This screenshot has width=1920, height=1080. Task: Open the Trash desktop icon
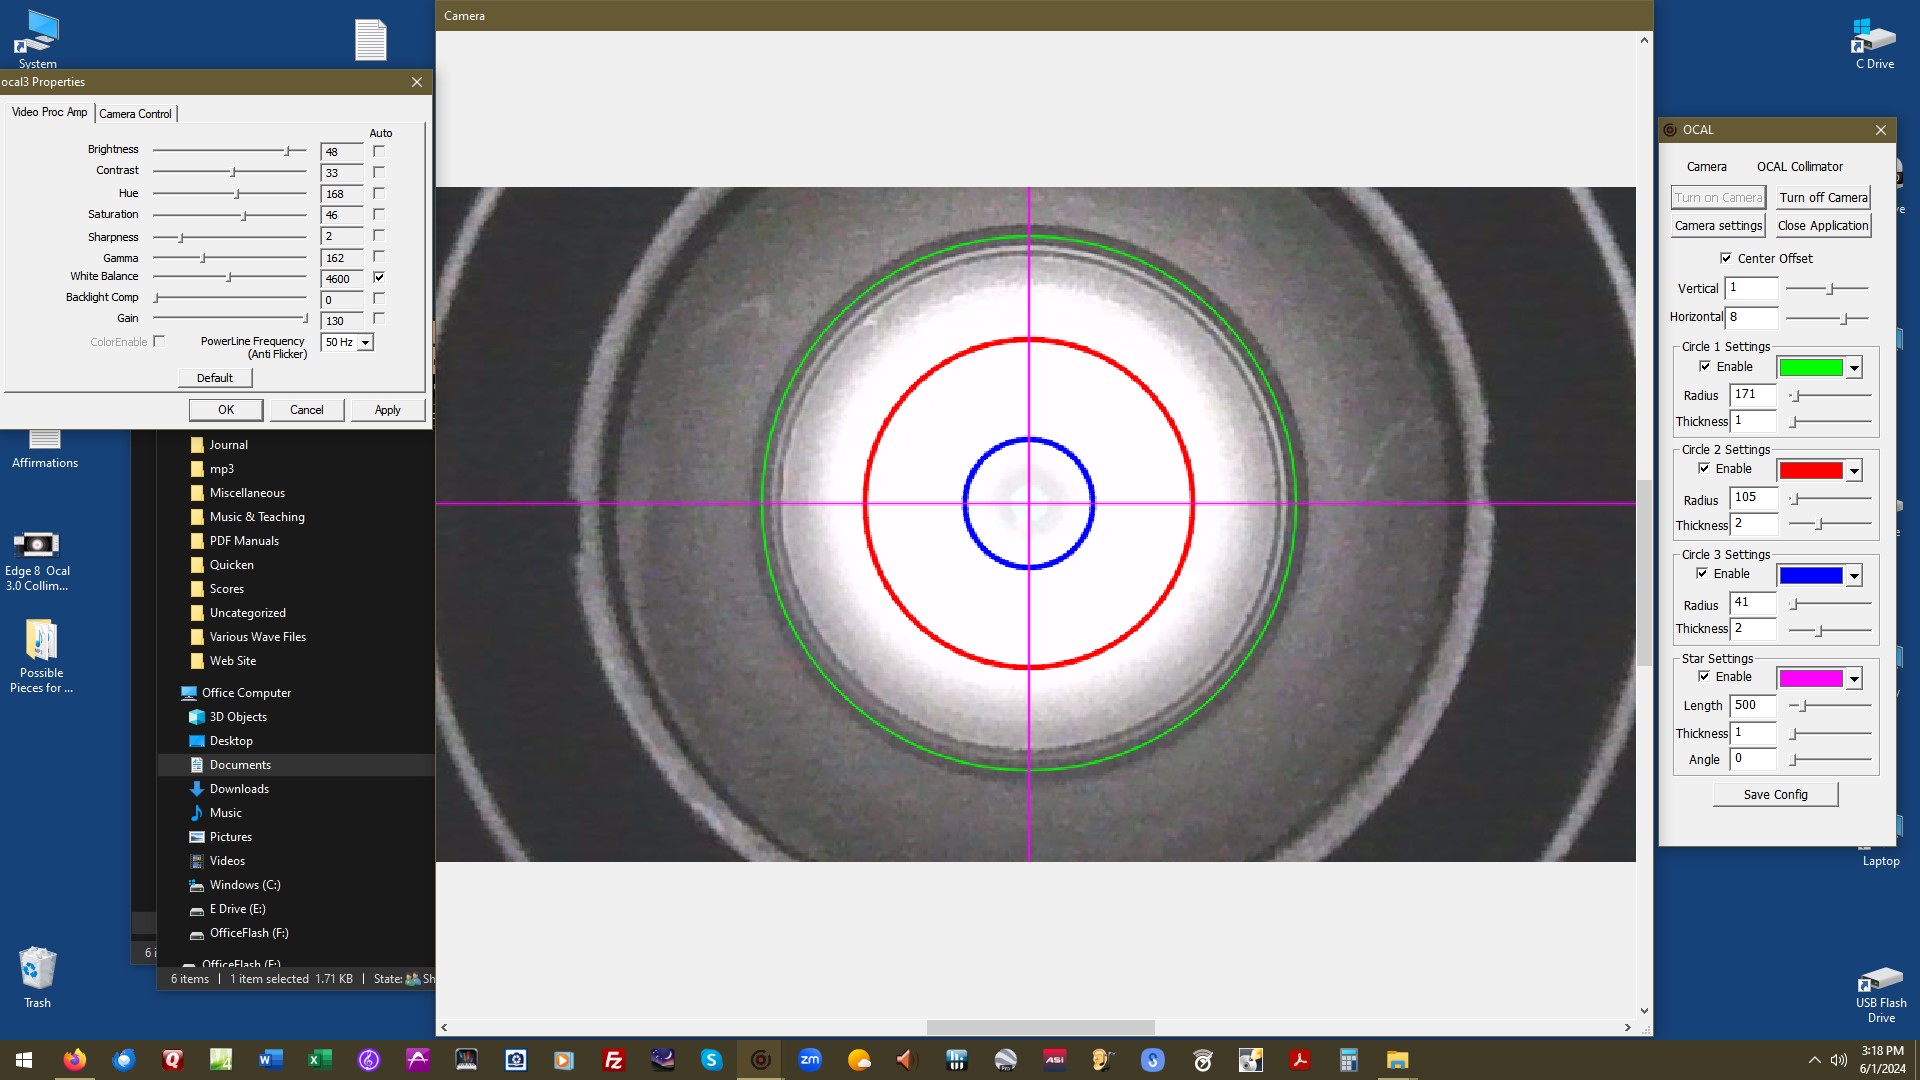pyautogui.click(x=38, y=977)
